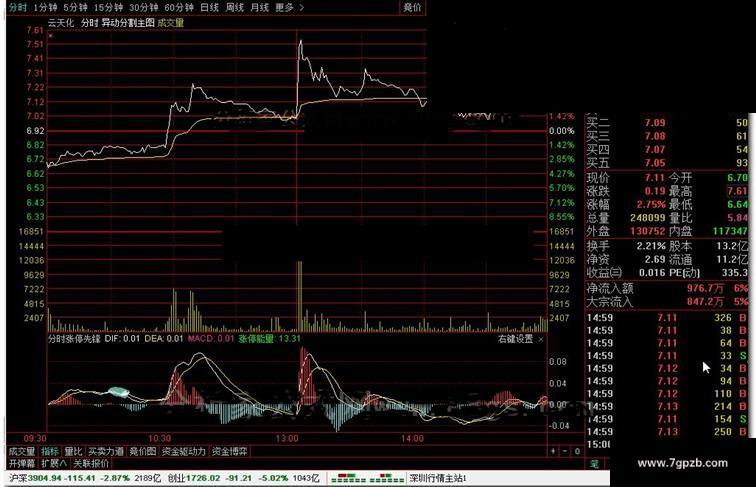Click the 深圳行情主站1 server status
The image size is (756, 487).
coord(438,478)
